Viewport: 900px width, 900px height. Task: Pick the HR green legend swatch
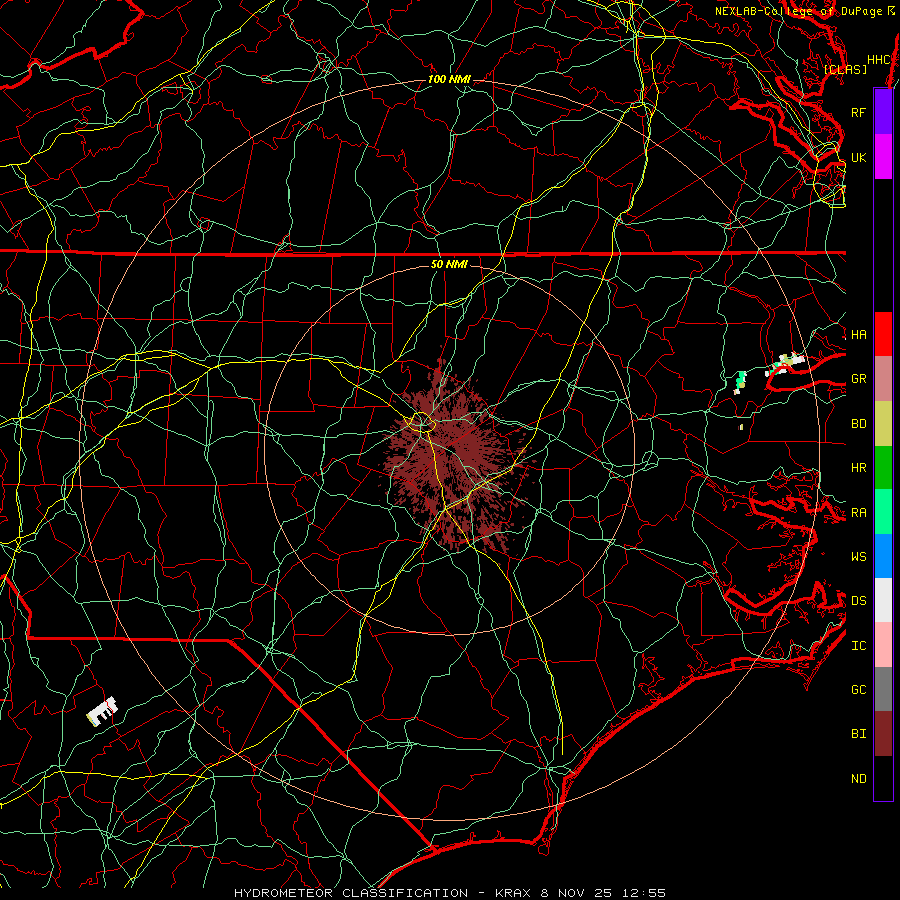point(883,467)
